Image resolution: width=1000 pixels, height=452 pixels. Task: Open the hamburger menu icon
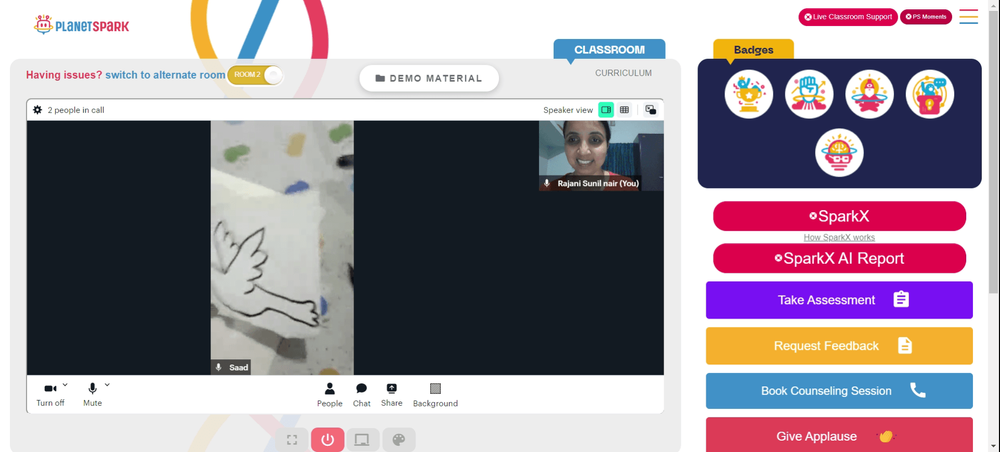click(968, 17)
